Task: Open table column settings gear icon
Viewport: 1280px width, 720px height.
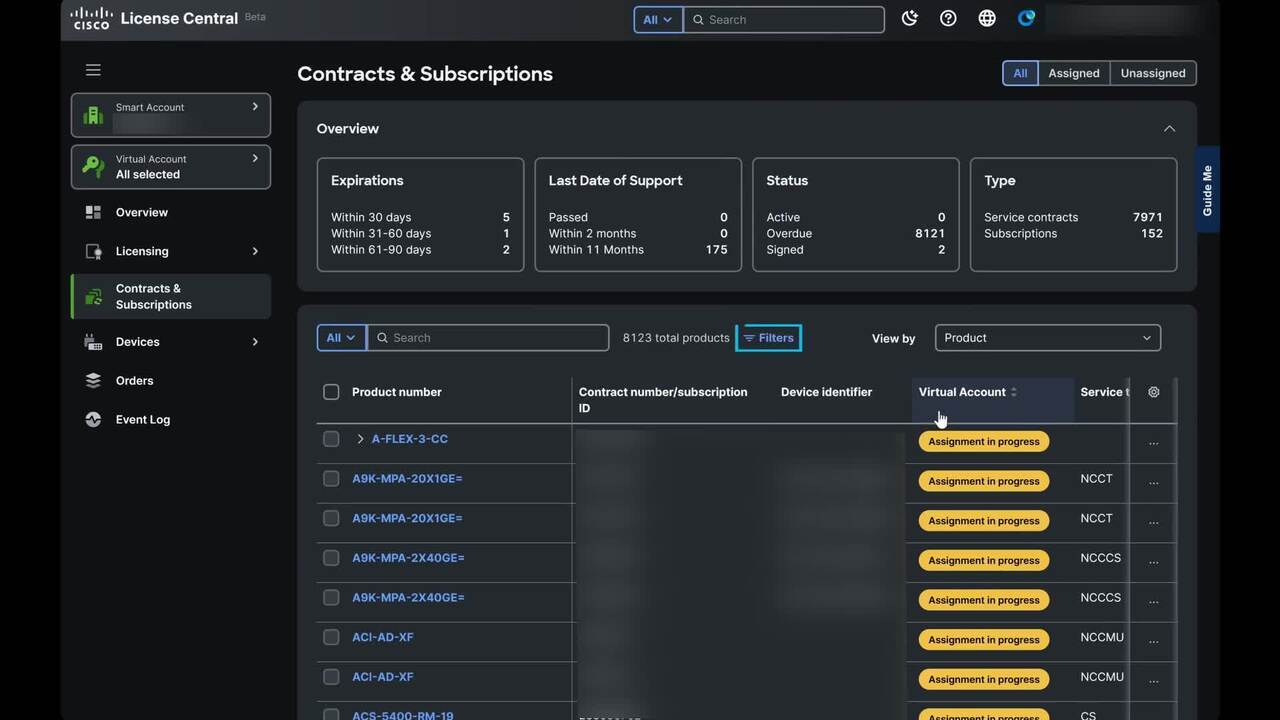Action: pos(1153,392)
